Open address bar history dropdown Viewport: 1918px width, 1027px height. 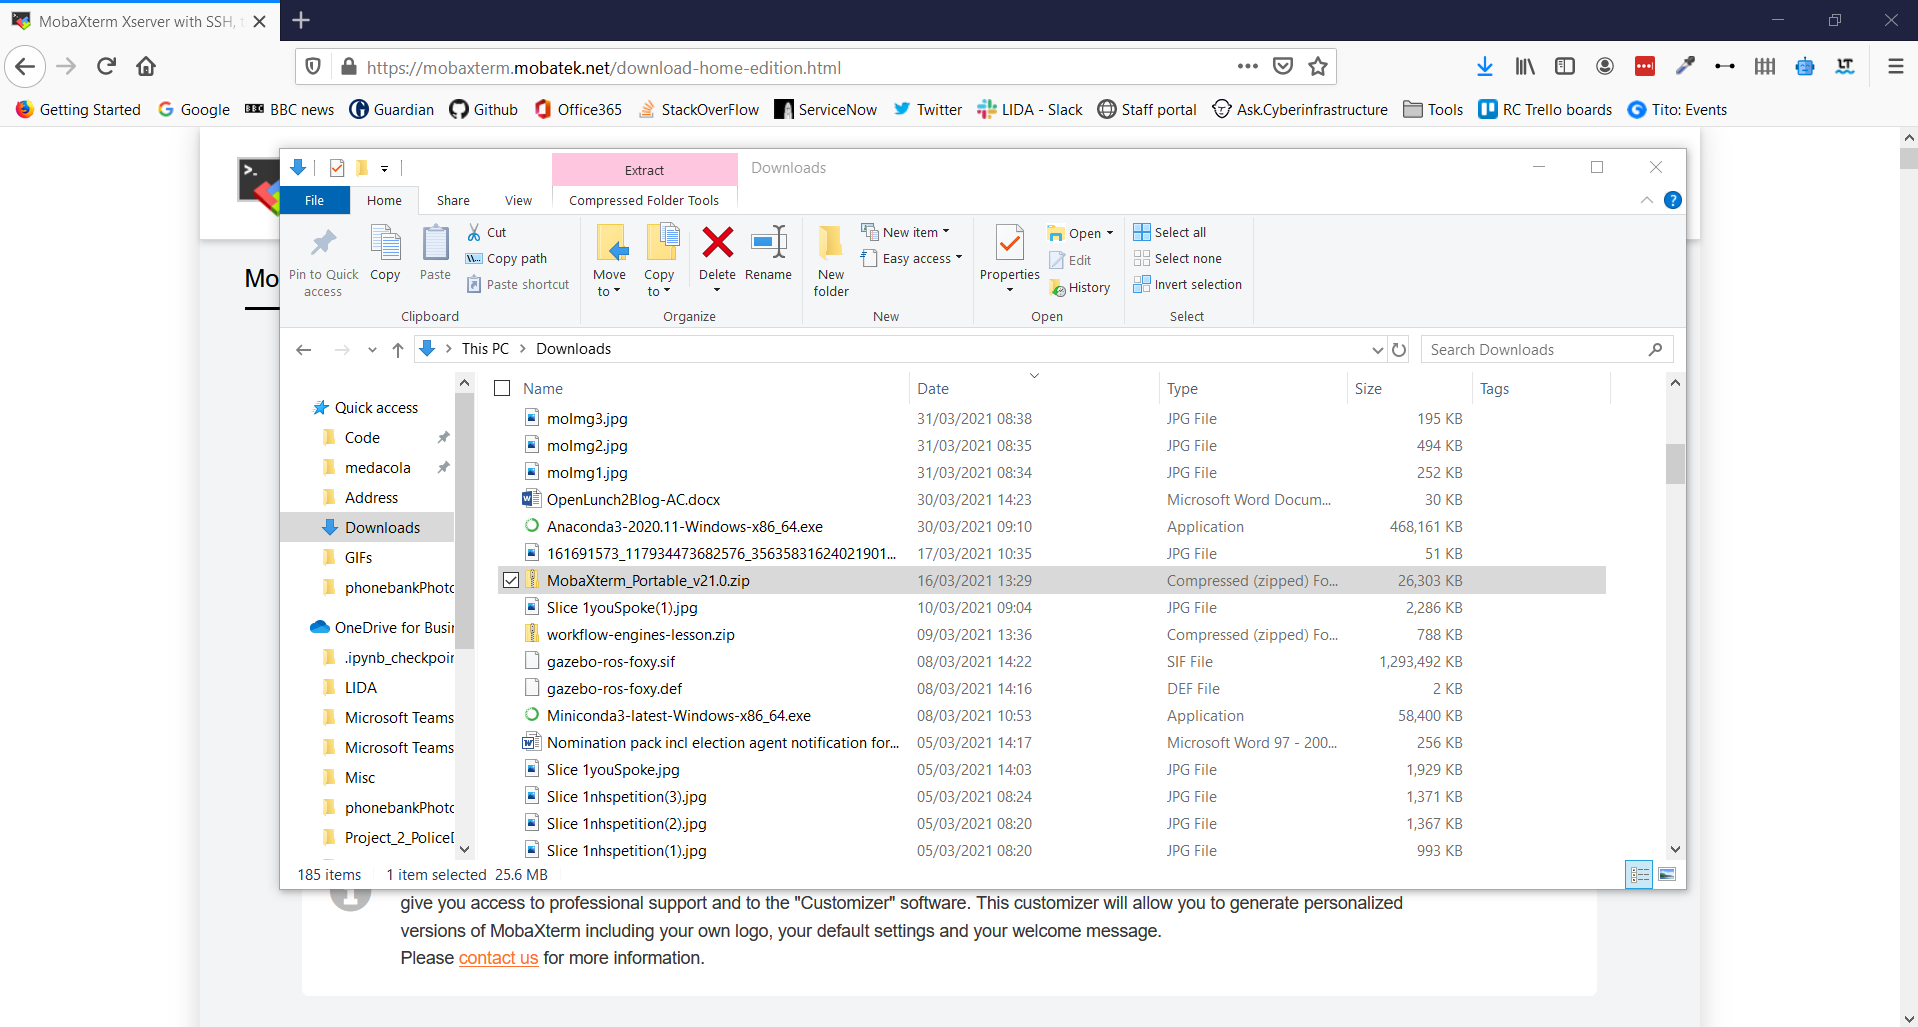pyautogui.click(x=1377, y=350)
